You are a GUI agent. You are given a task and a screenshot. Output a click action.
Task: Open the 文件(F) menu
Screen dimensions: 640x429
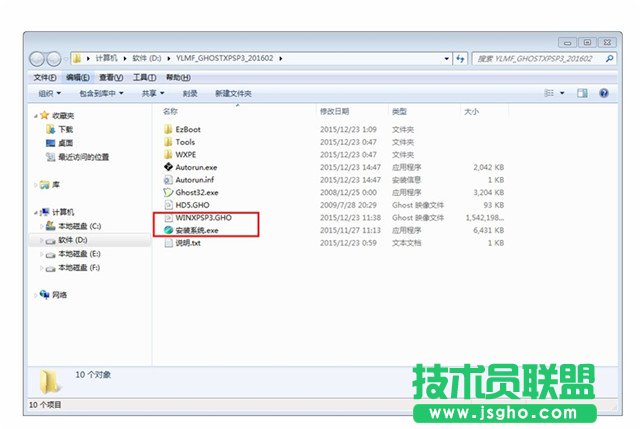45,77
